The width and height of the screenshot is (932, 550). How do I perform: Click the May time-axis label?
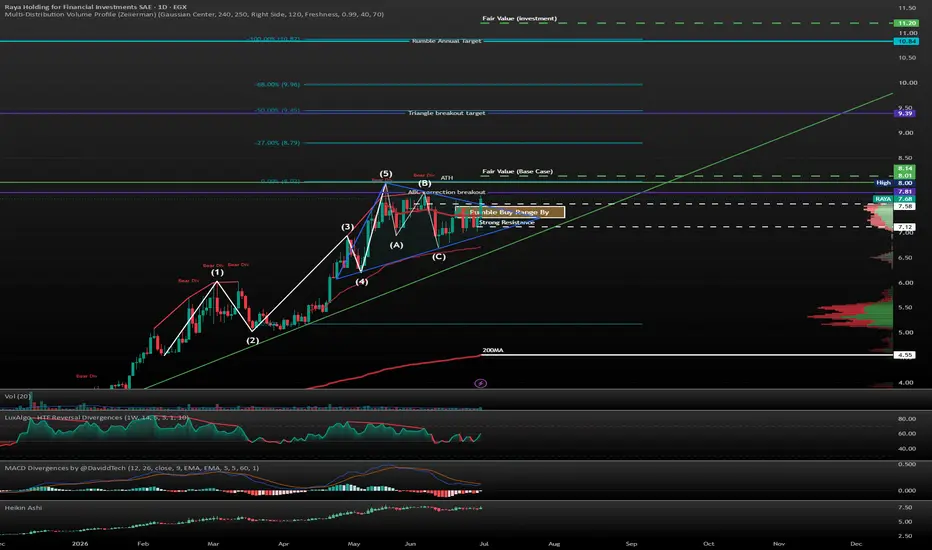tap(354, 543)
